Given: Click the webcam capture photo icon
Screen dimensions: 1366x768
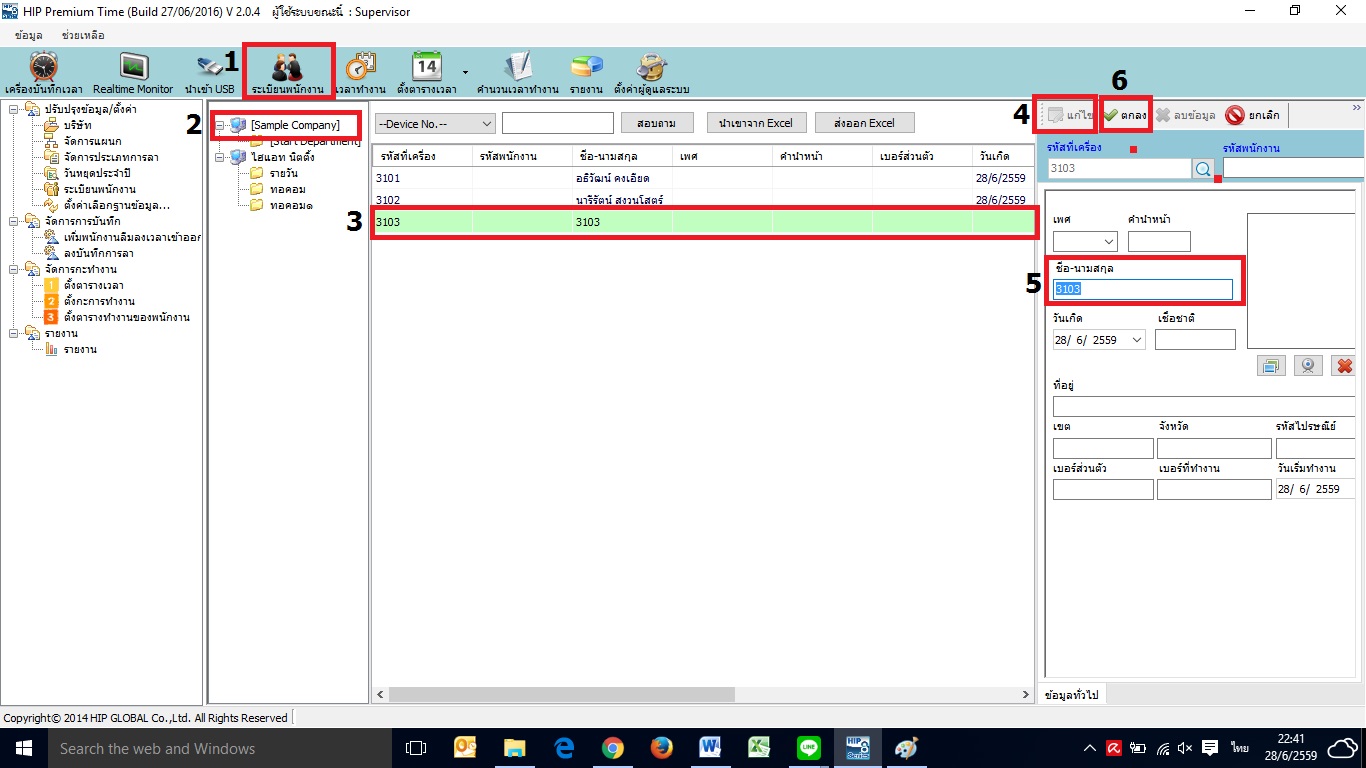Looking at the screenshot, I should tap(1307, 366).
